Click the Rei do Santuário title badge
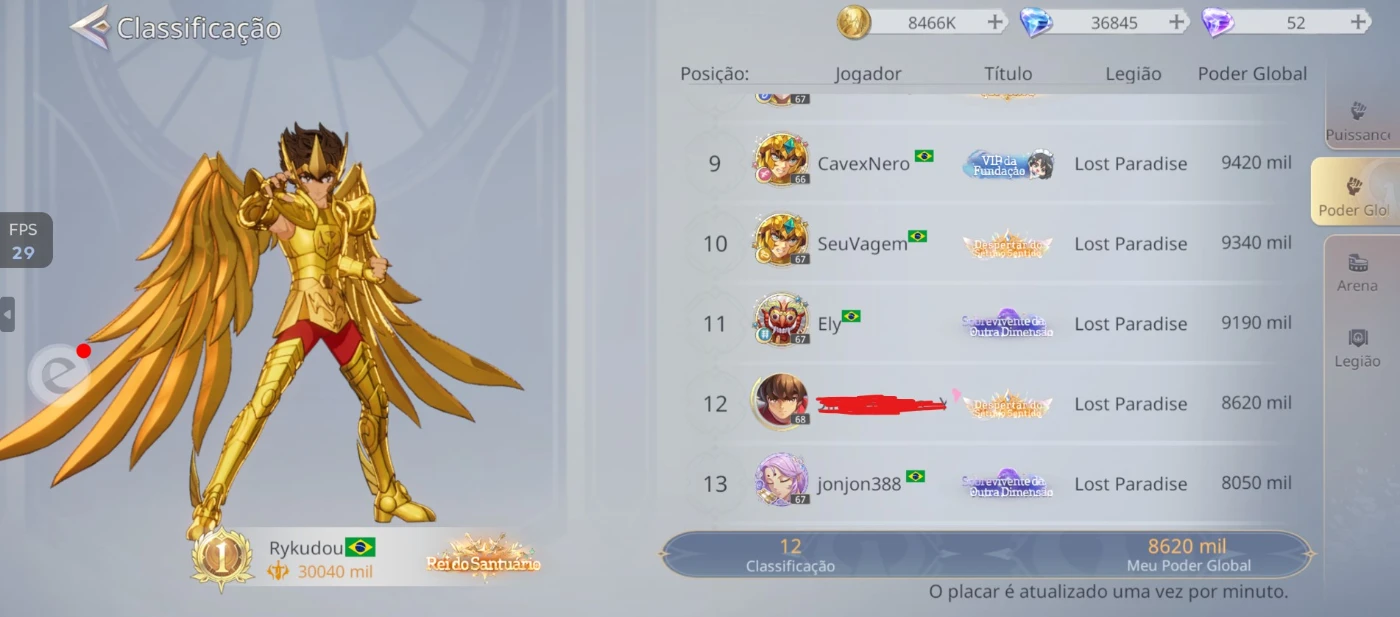Viewport: 1400px width, 617px height. click(x=484, y=559)
